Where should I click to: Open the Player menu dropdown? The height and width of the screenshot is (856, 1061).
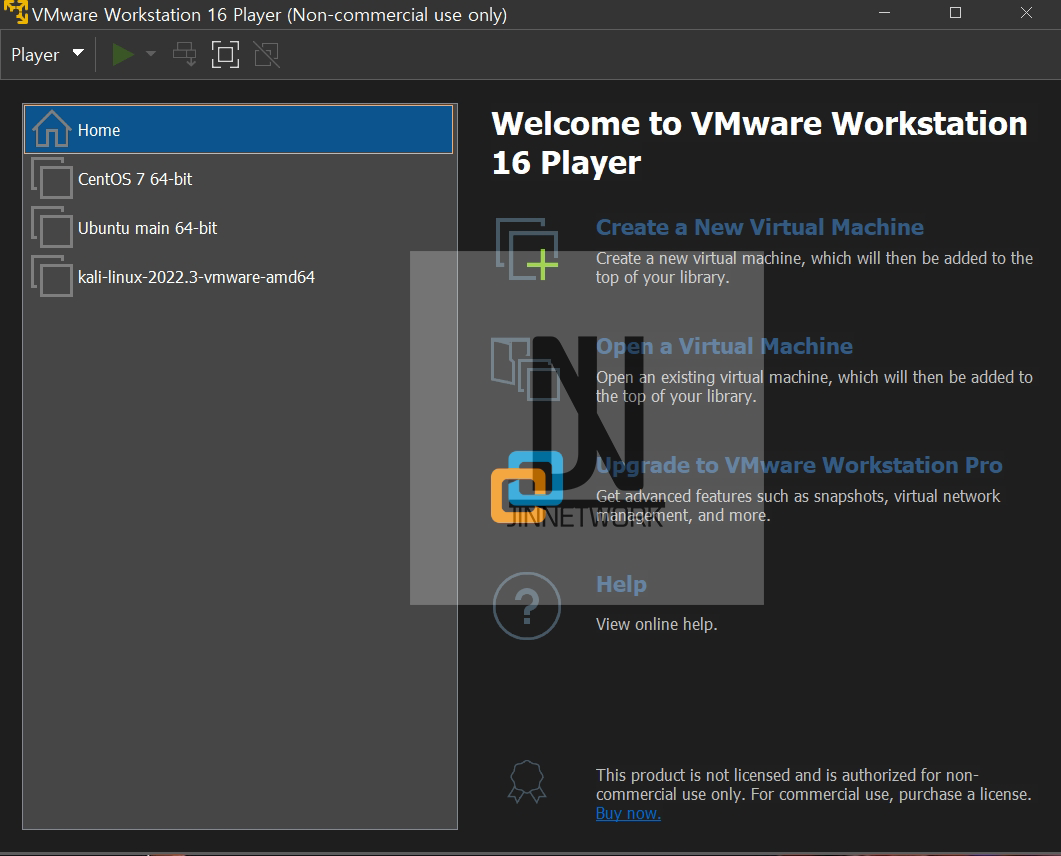pyautogui.click(x=47, y=54)
